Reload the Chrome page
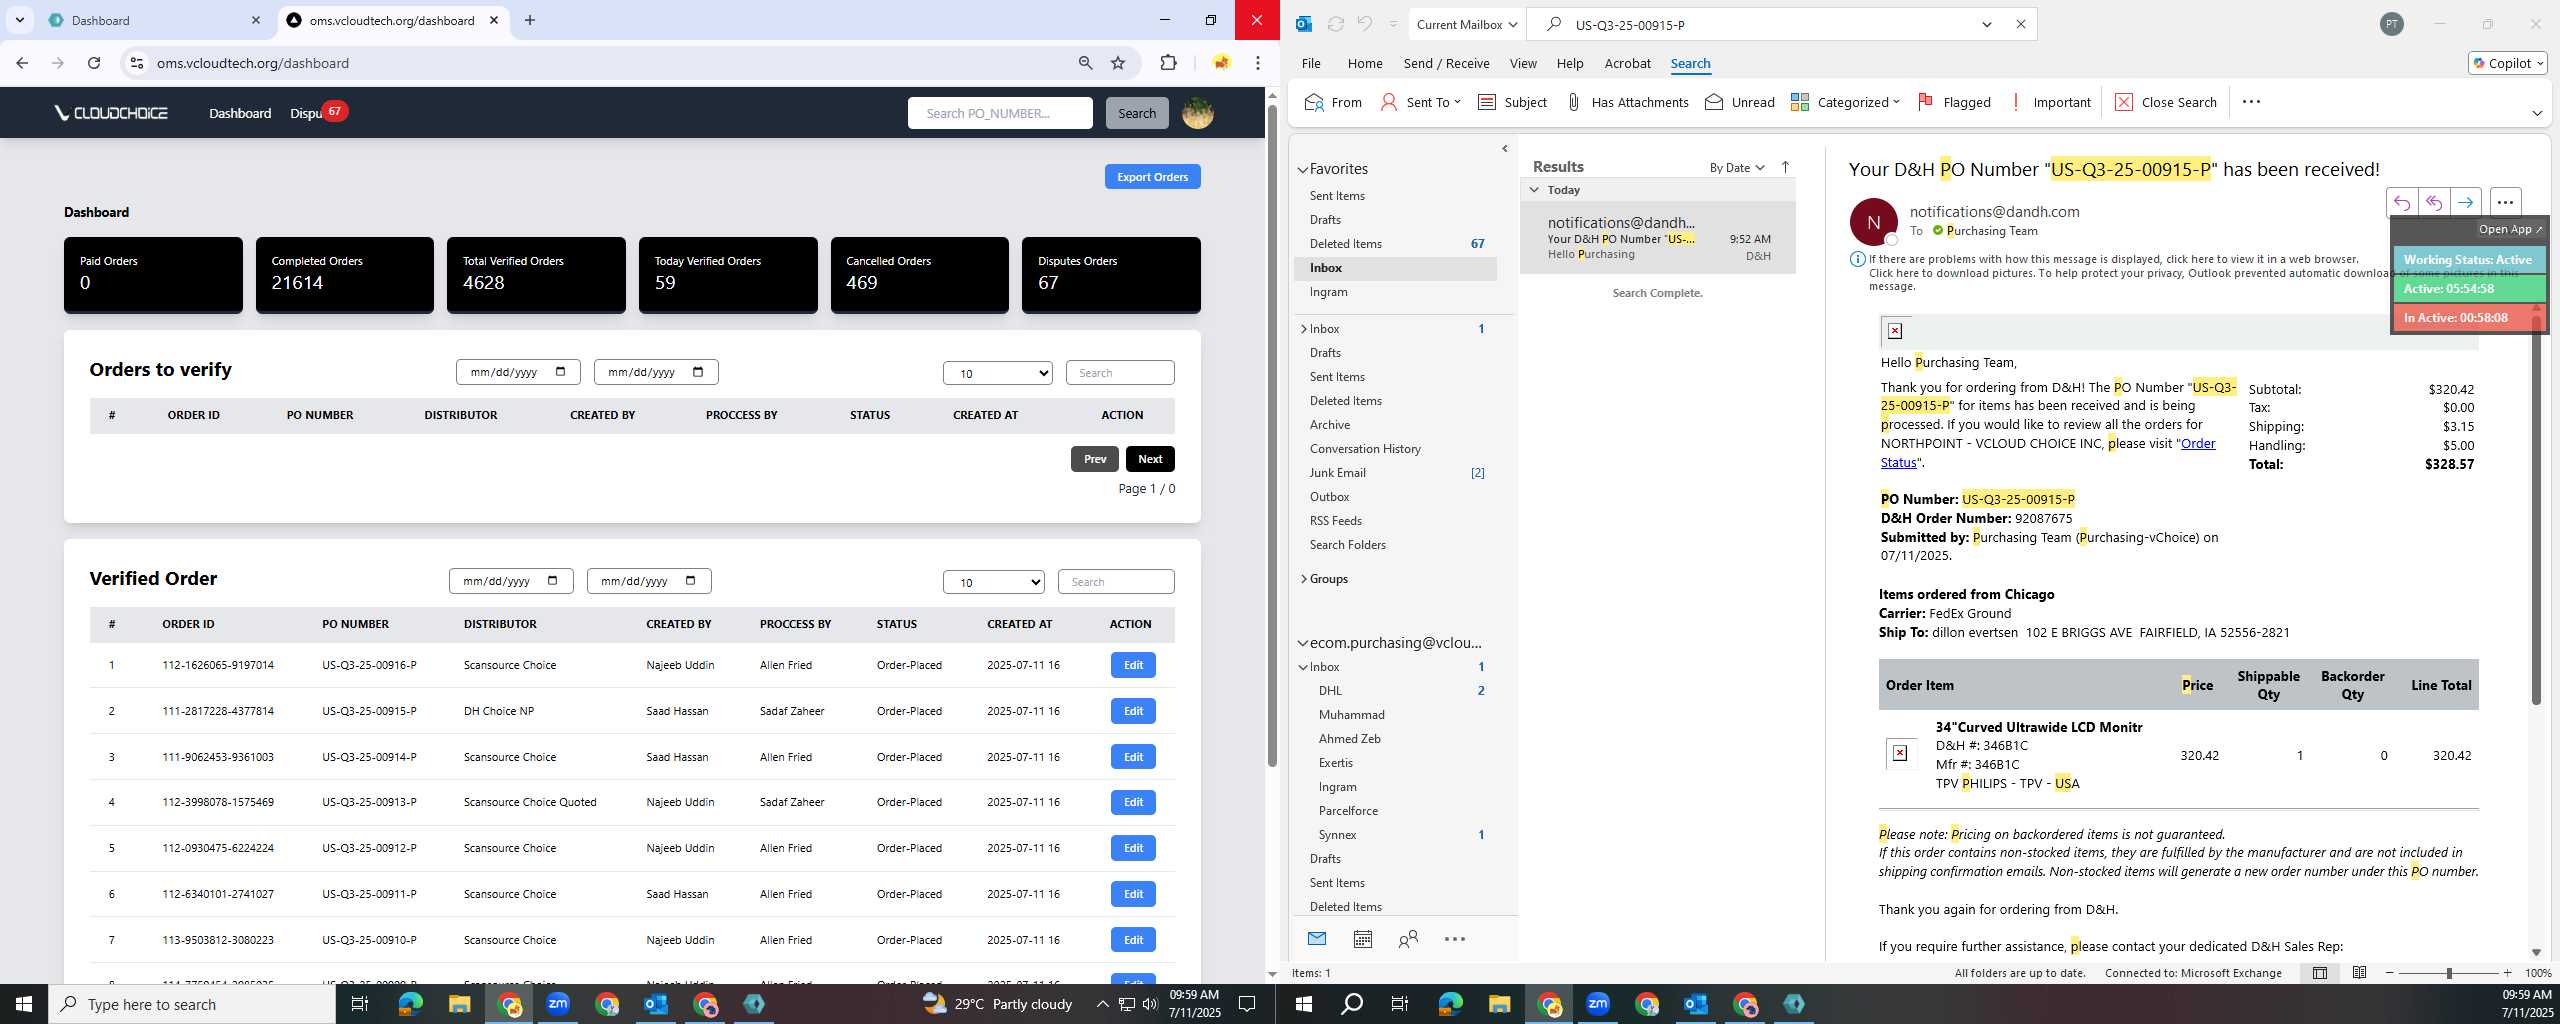The height and width of the screenshot is (1024, 2560). click(x=94, y=63)
